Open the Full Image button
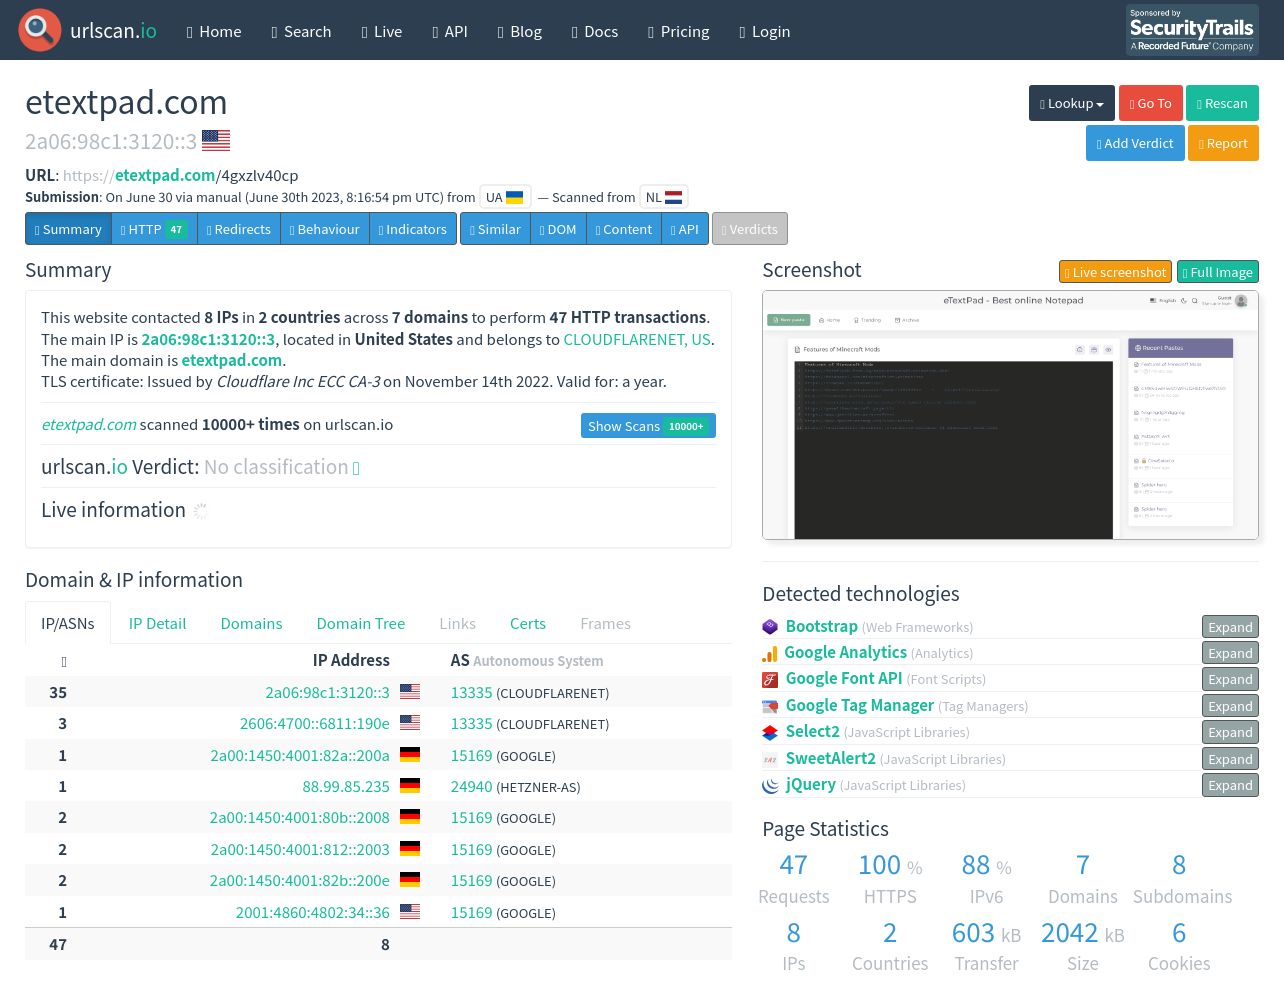 [1217, 272]
